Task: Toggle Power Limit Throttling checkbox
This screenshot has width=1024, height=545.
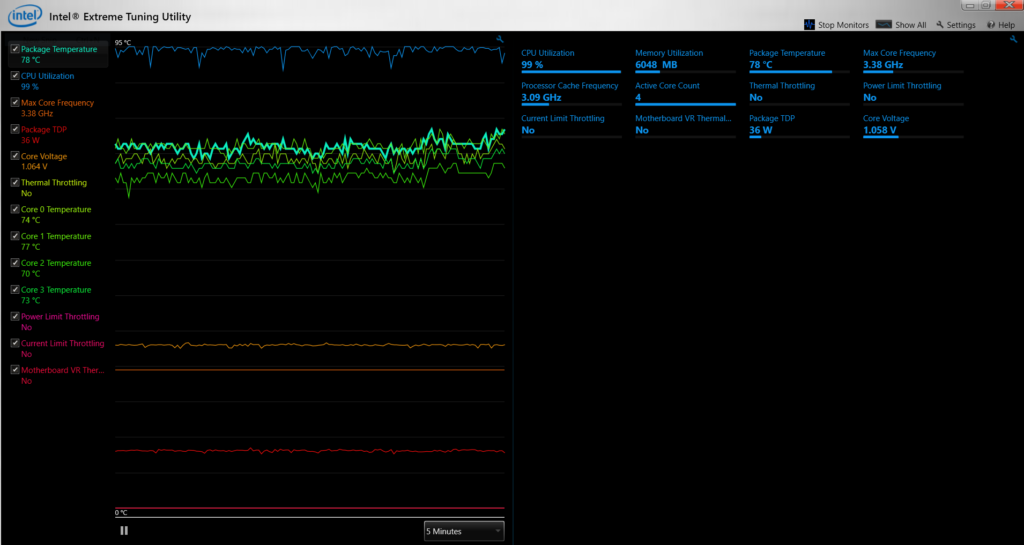Action: [x=15, y=317]
